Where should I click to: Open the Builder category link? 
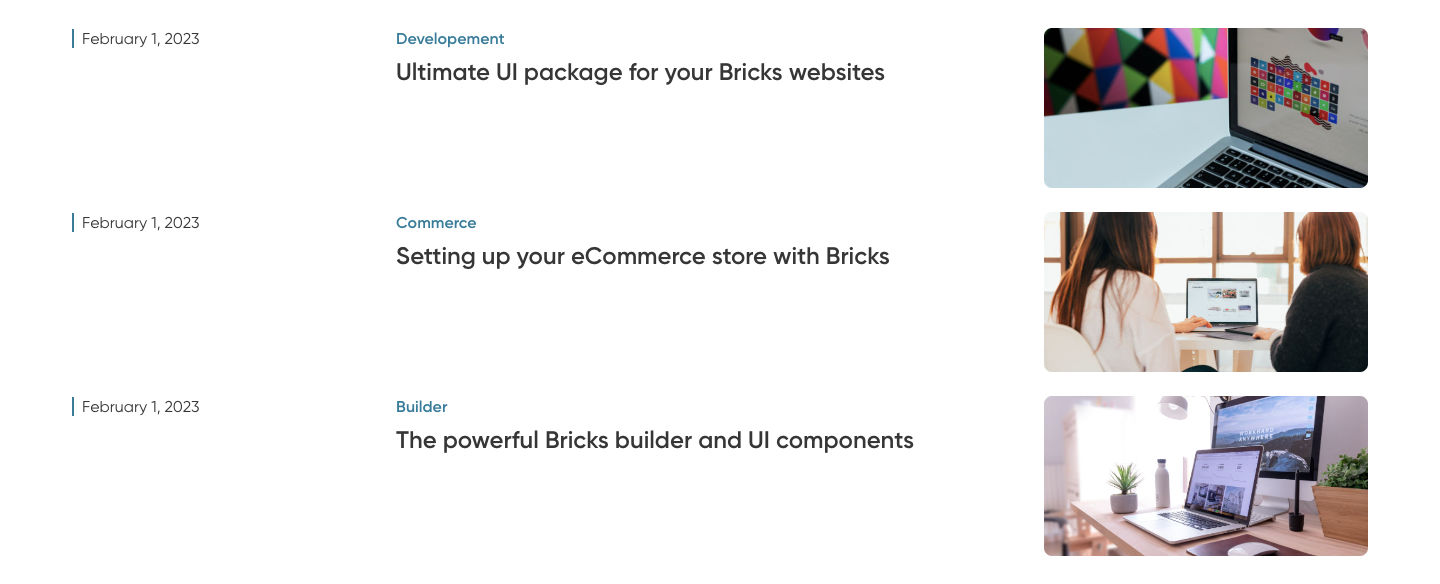tap(421, 407)
